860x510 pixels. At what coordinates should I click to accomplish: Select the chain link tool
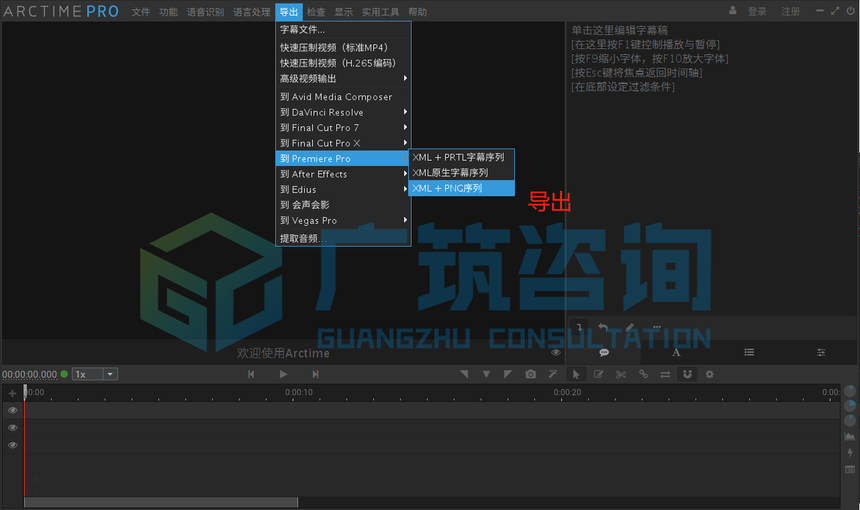click(x=643, y=375)
